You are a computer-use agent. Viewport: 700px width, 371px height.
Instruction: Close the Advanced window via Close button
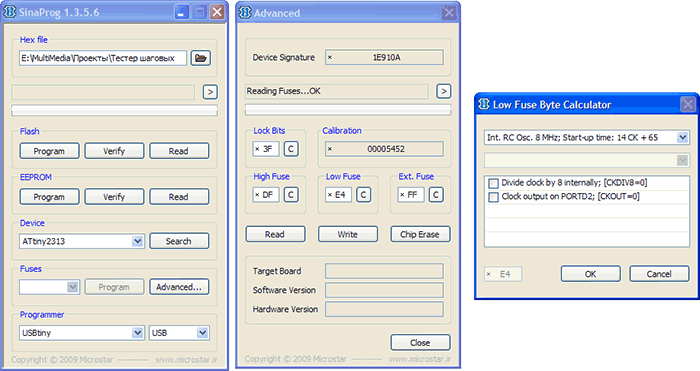(420, 343)
